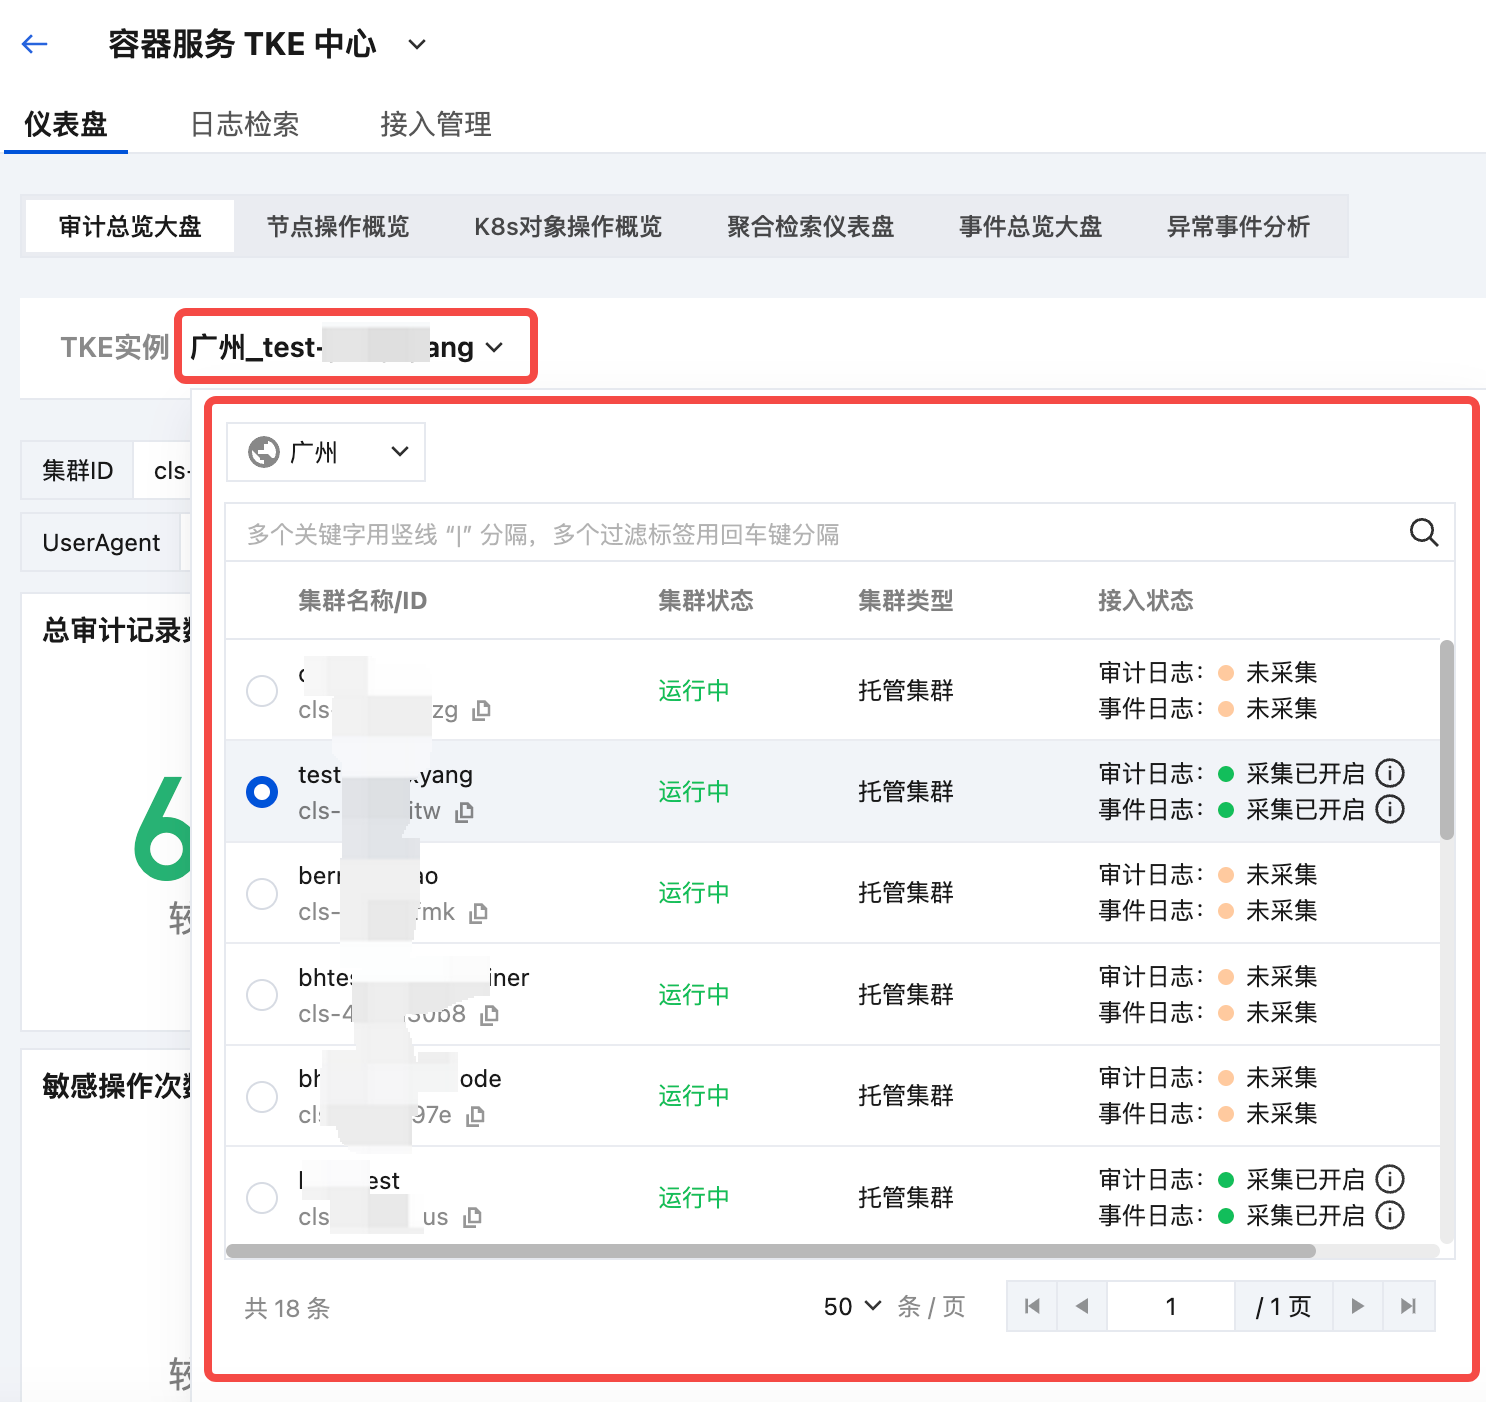Viewport: 1486px width, 1402px height.
Task: Open the 节点操作概览 dashboard tab
Action: tap(338, 226)
